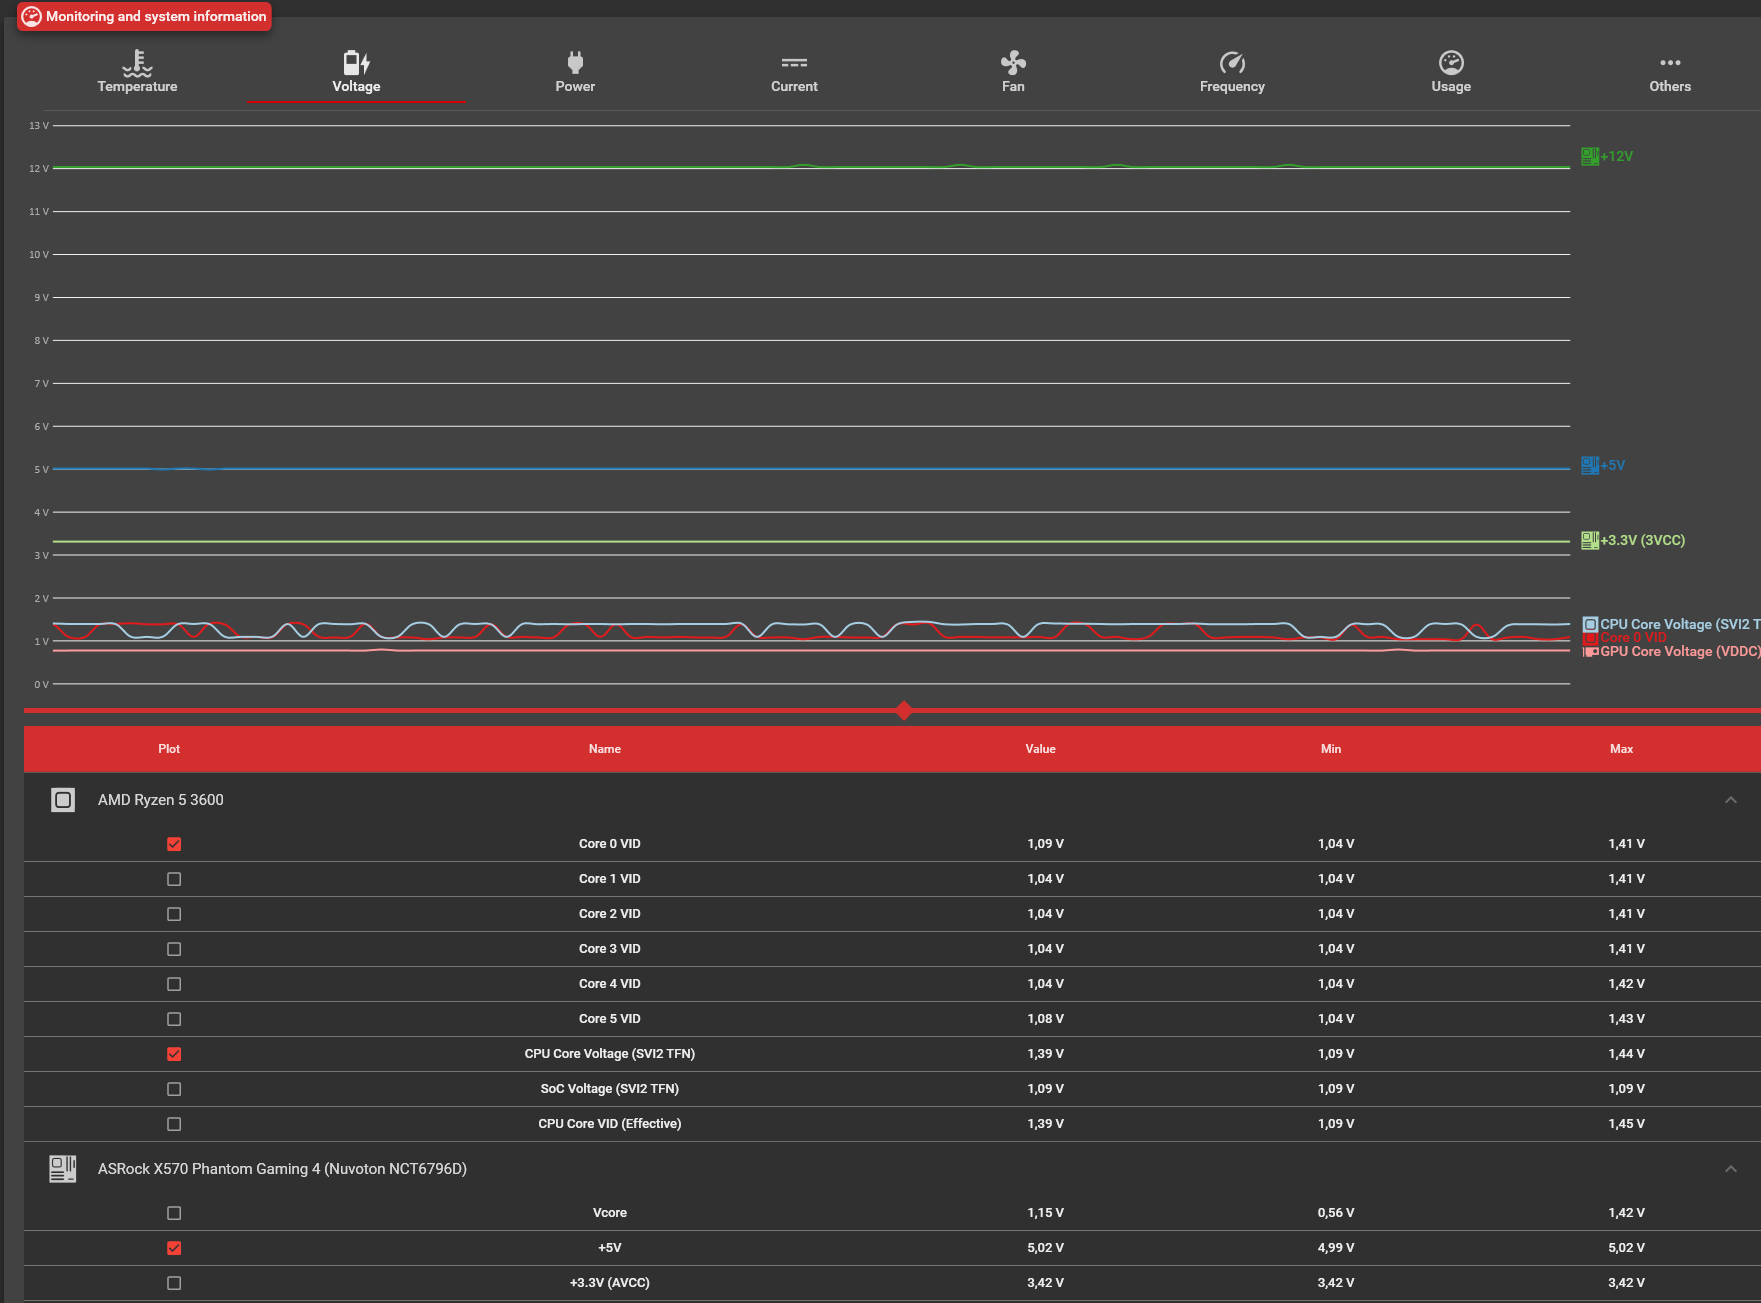Open the Temperature monitoring icon

pos(137,63)
